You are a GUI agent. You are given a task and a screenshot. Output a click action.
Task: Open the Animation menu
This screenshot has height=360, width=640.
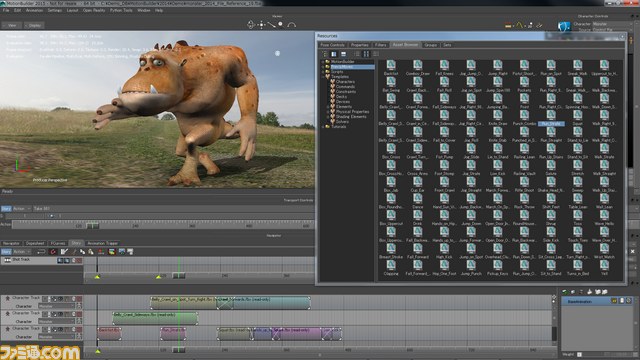pyautogui.click(x=34, y=10)
